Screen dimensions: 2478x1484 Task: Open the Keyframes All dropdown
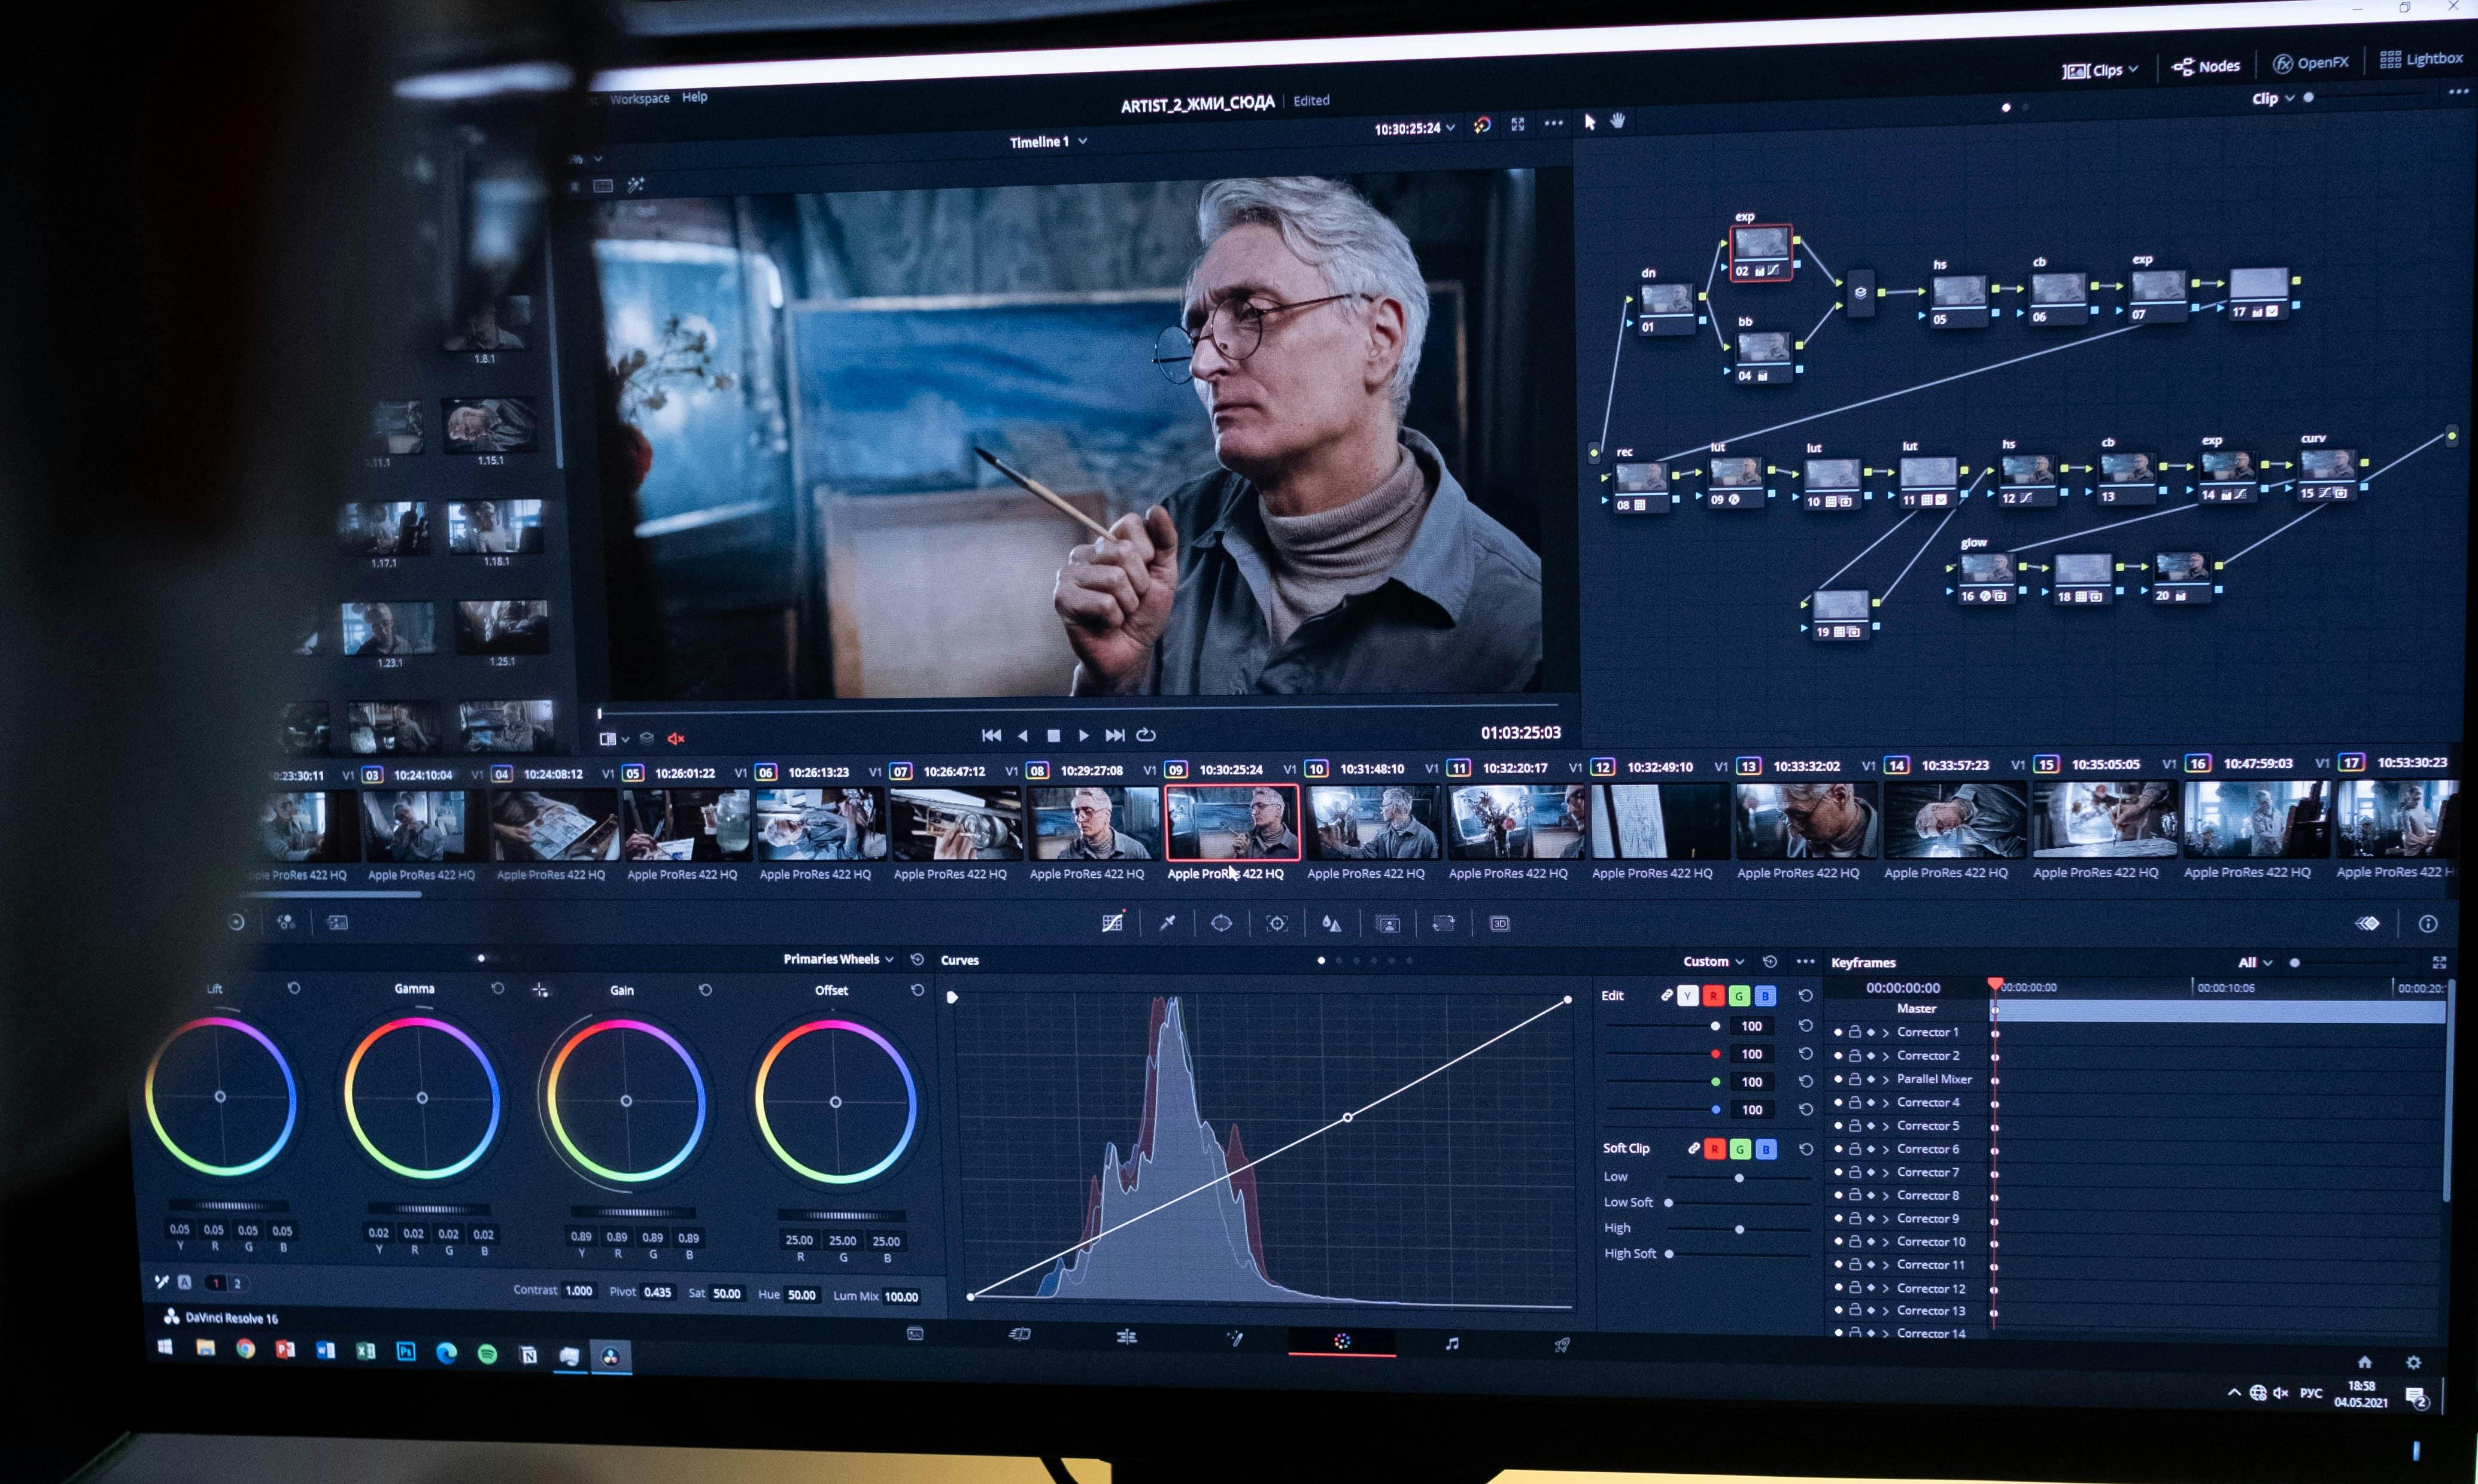tap(2255, 962)
